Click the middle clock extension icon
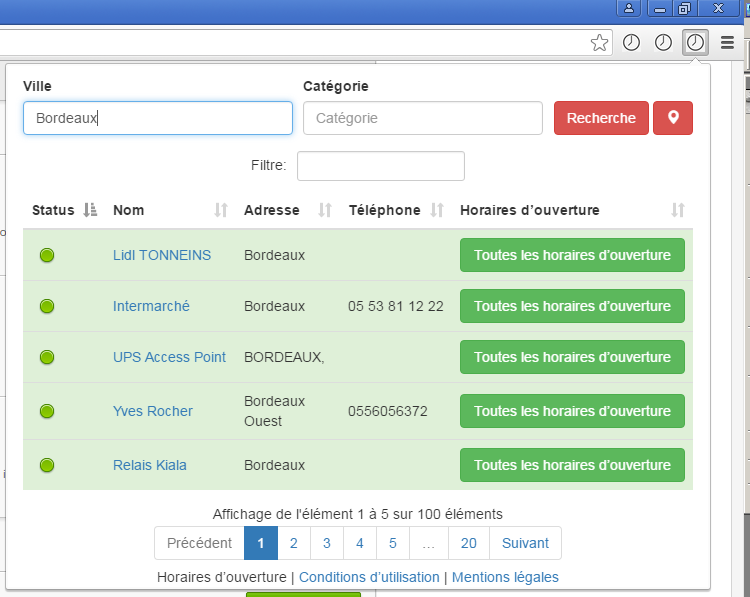This screenshot has height=597, width=750. (x=663, y=42)
